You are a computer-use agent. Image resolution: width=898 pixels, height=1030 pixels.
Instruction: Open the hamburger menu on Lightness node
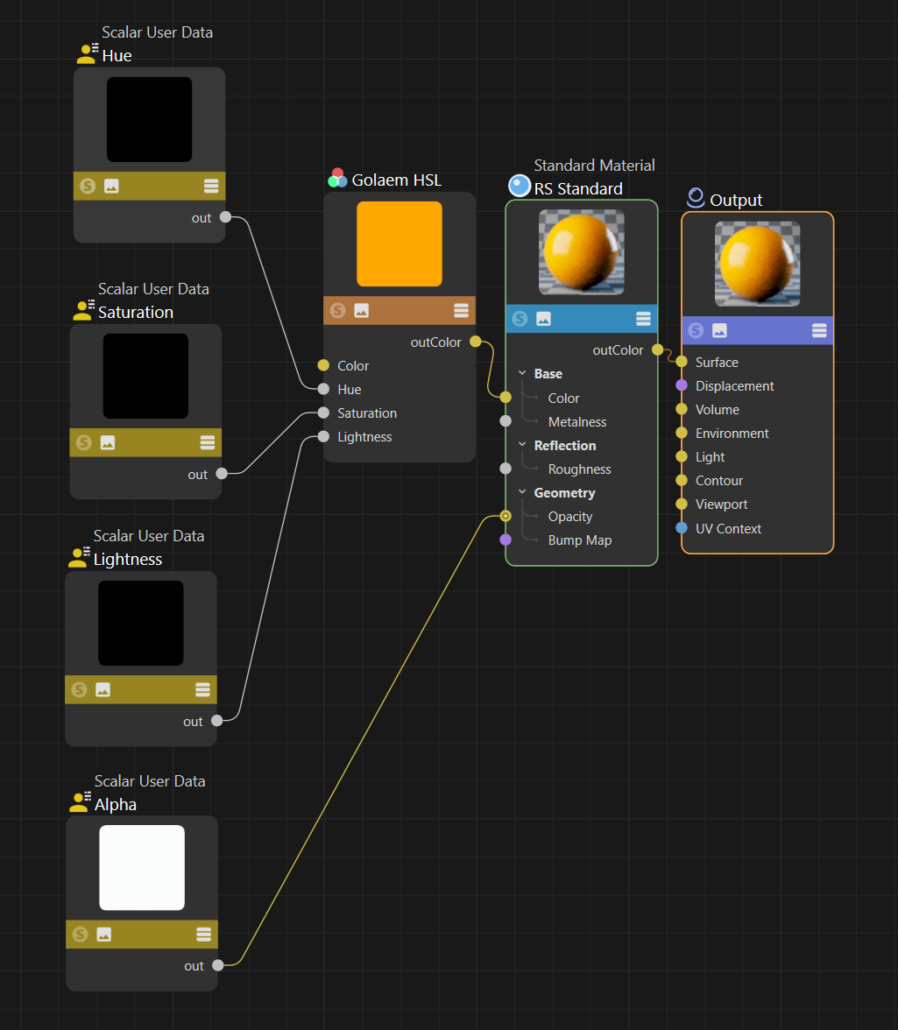(x=203, y=690)
